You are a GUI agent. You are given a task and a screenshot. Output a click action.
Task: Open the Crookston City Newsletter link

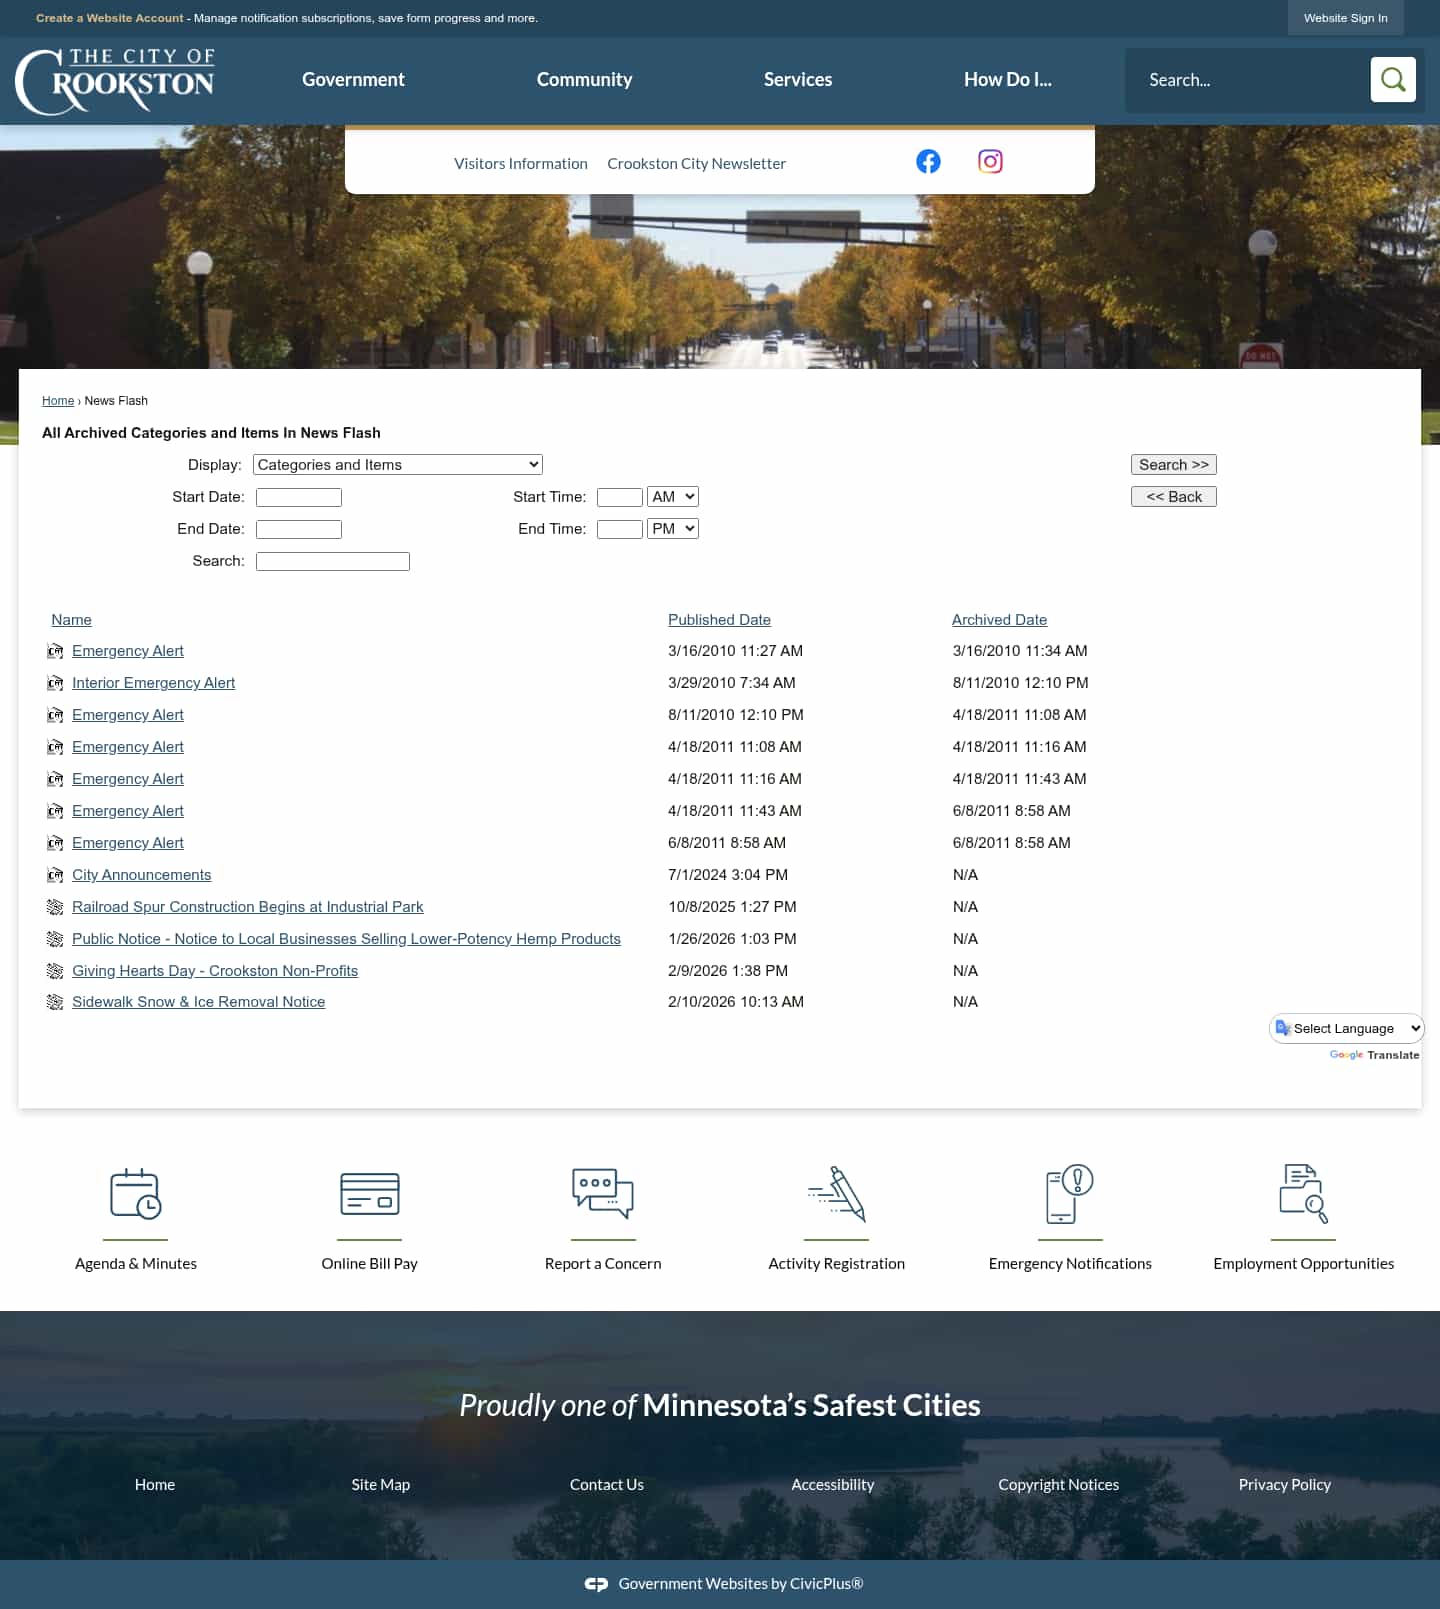(696, 163)
